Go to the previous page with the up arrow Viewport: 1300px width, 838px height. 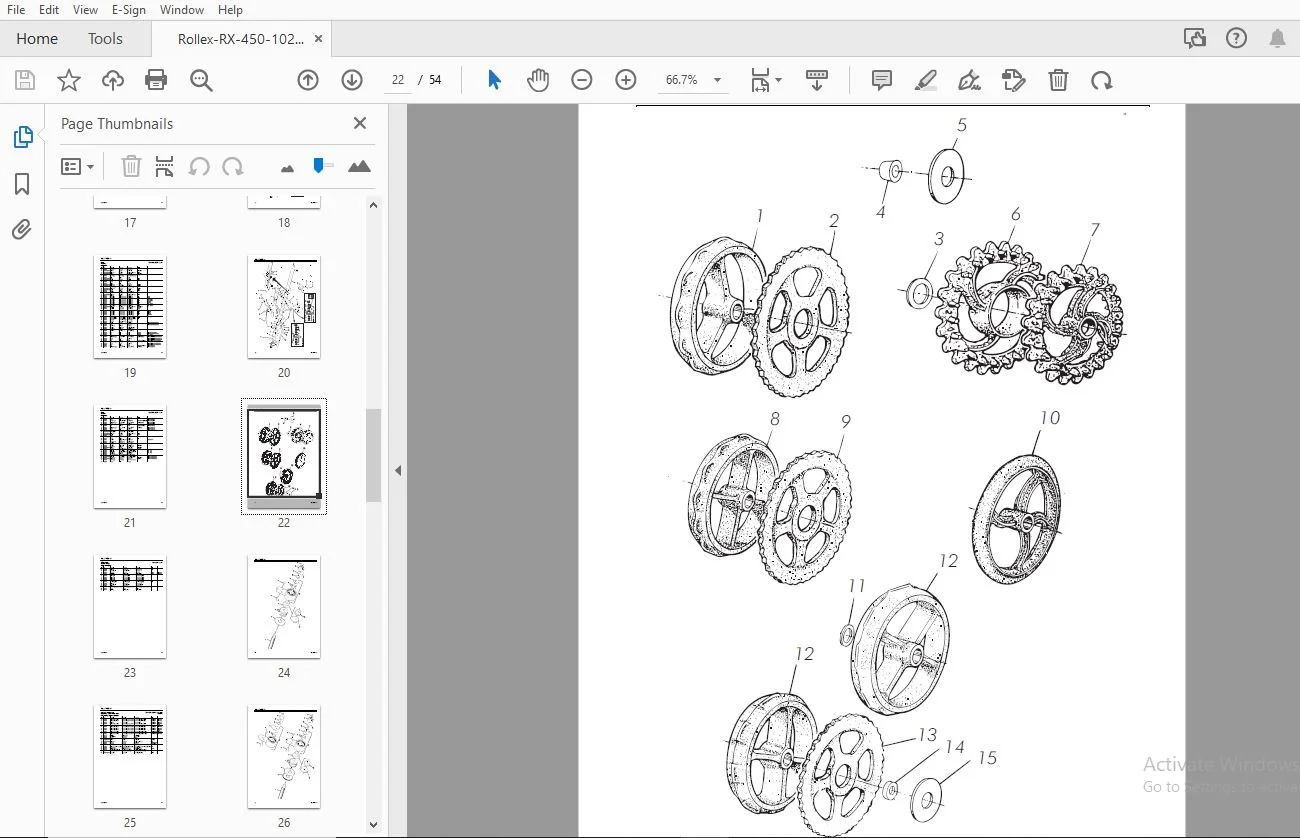pos(308,80)
